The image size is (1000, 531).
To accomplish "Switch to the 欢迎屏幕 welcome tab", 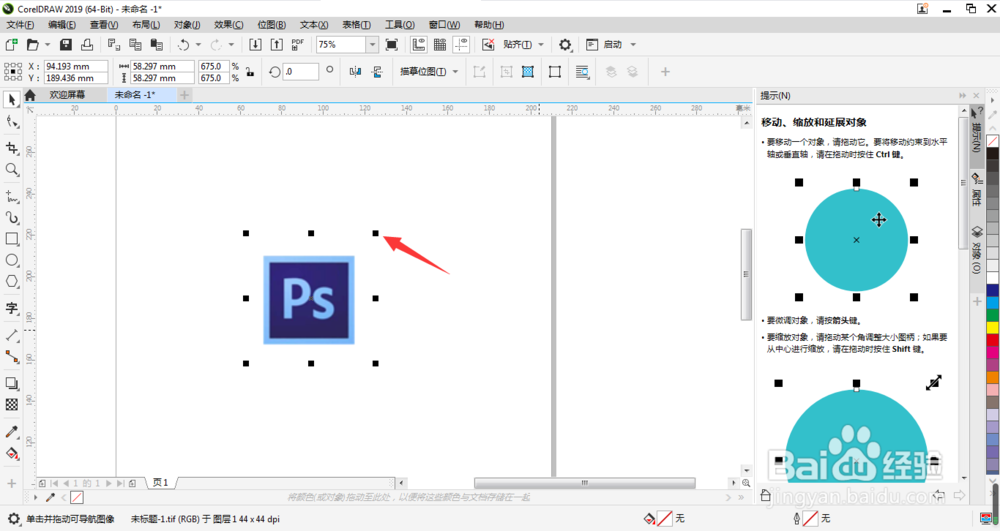I will click(67, 95).
